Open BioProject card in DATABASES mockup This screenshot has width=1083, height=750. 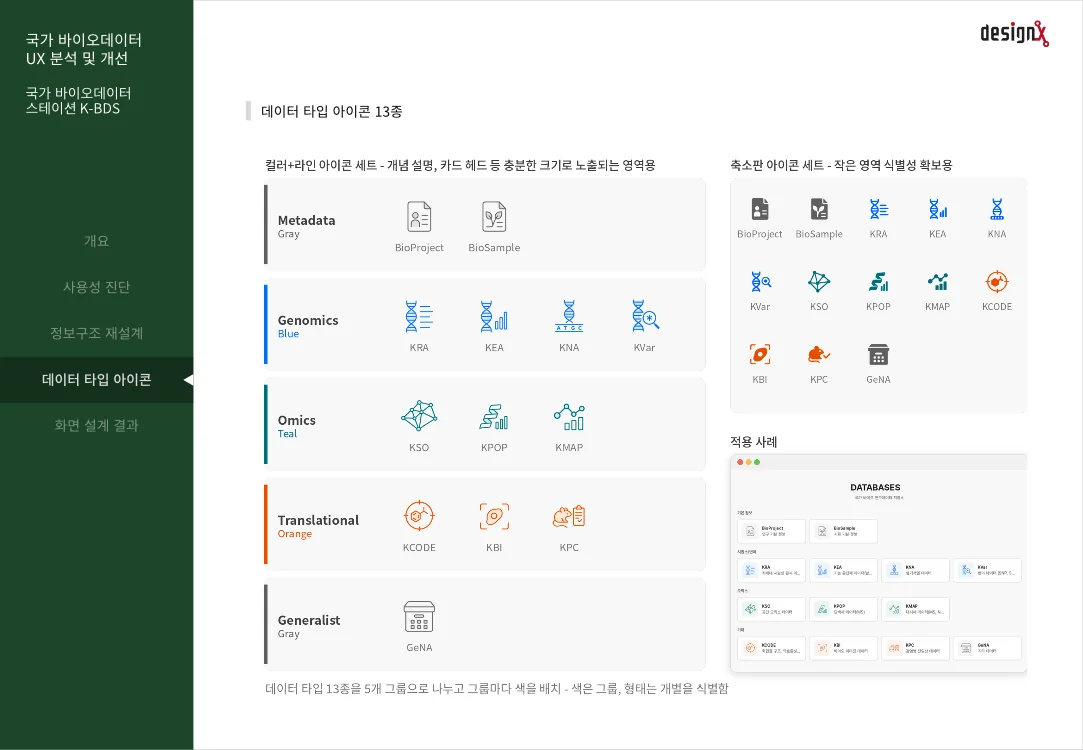pyautogui.click(x=771, y=531)
